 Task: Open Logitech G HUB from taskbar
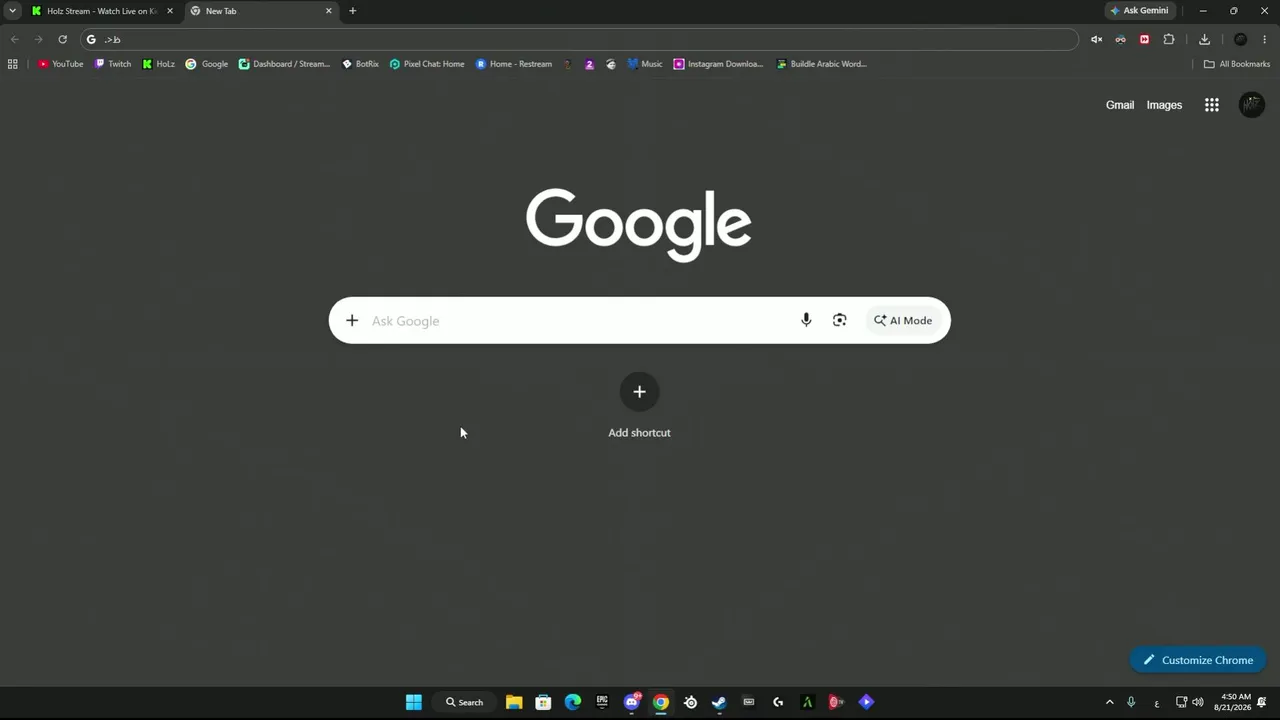coord(778,702)
